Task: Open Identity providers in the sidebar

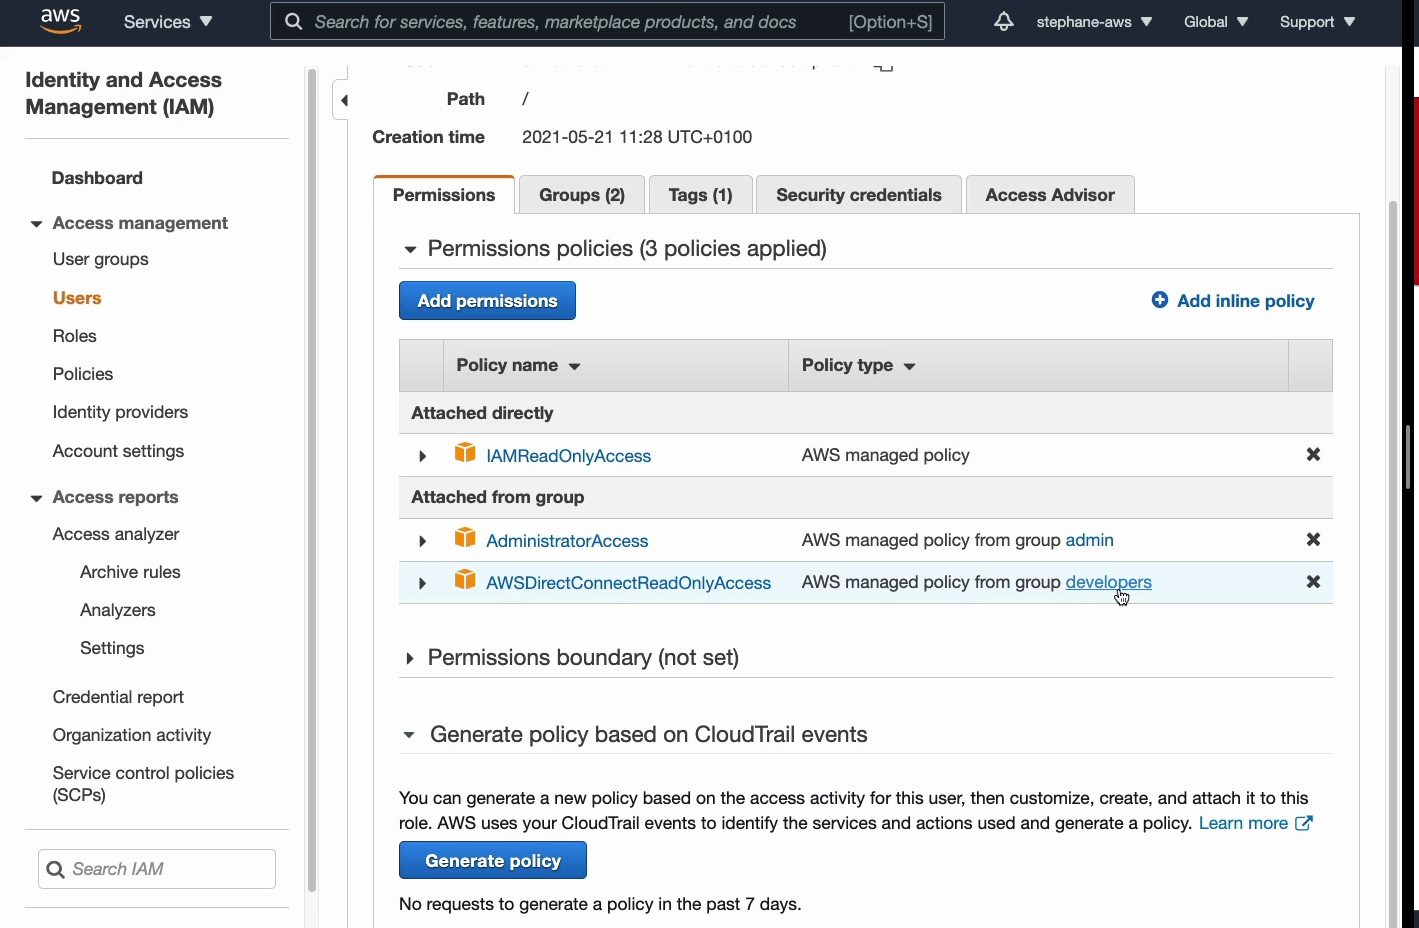Action: pyautogui.click(x=120, y=412)
